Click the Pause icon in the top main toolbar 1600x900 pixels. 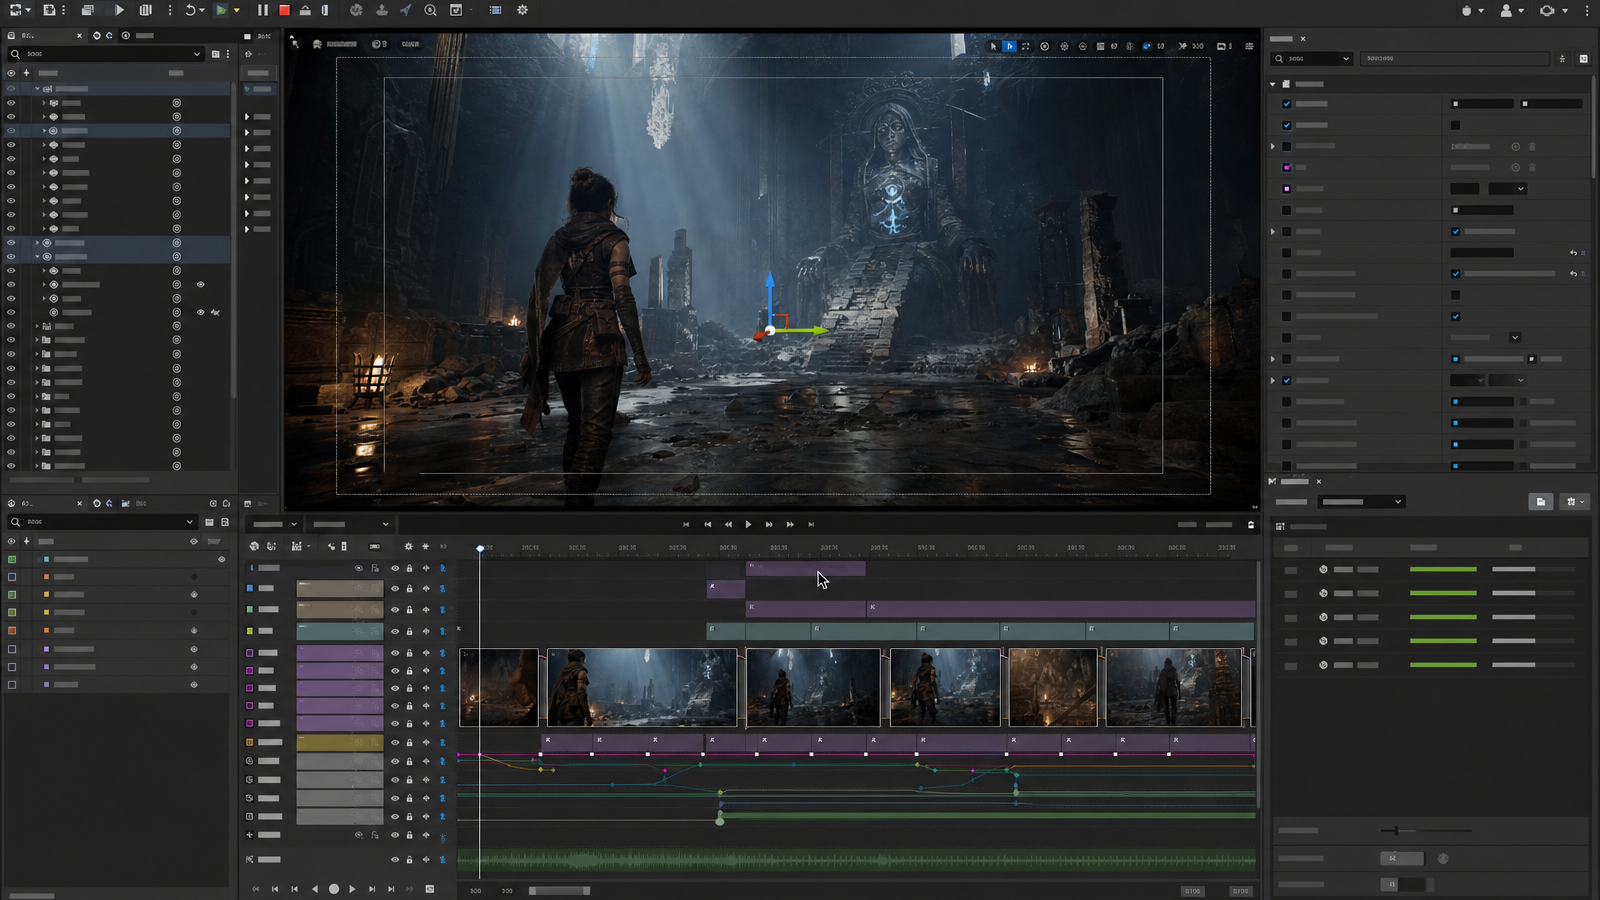click(263, 10)
